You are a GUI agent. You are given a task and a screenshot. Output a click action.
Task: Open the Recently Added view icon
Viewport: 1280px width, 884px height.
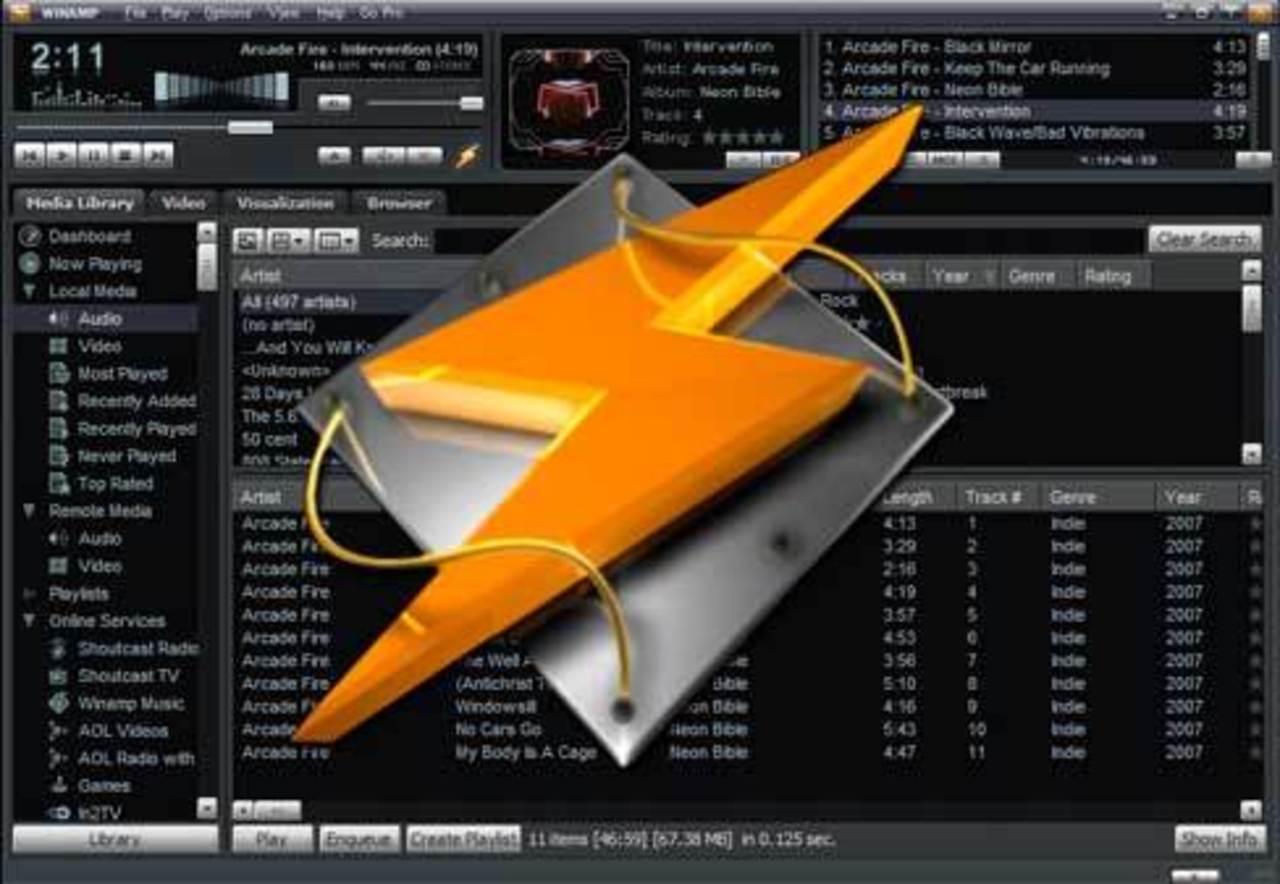(x=59, y=401)
